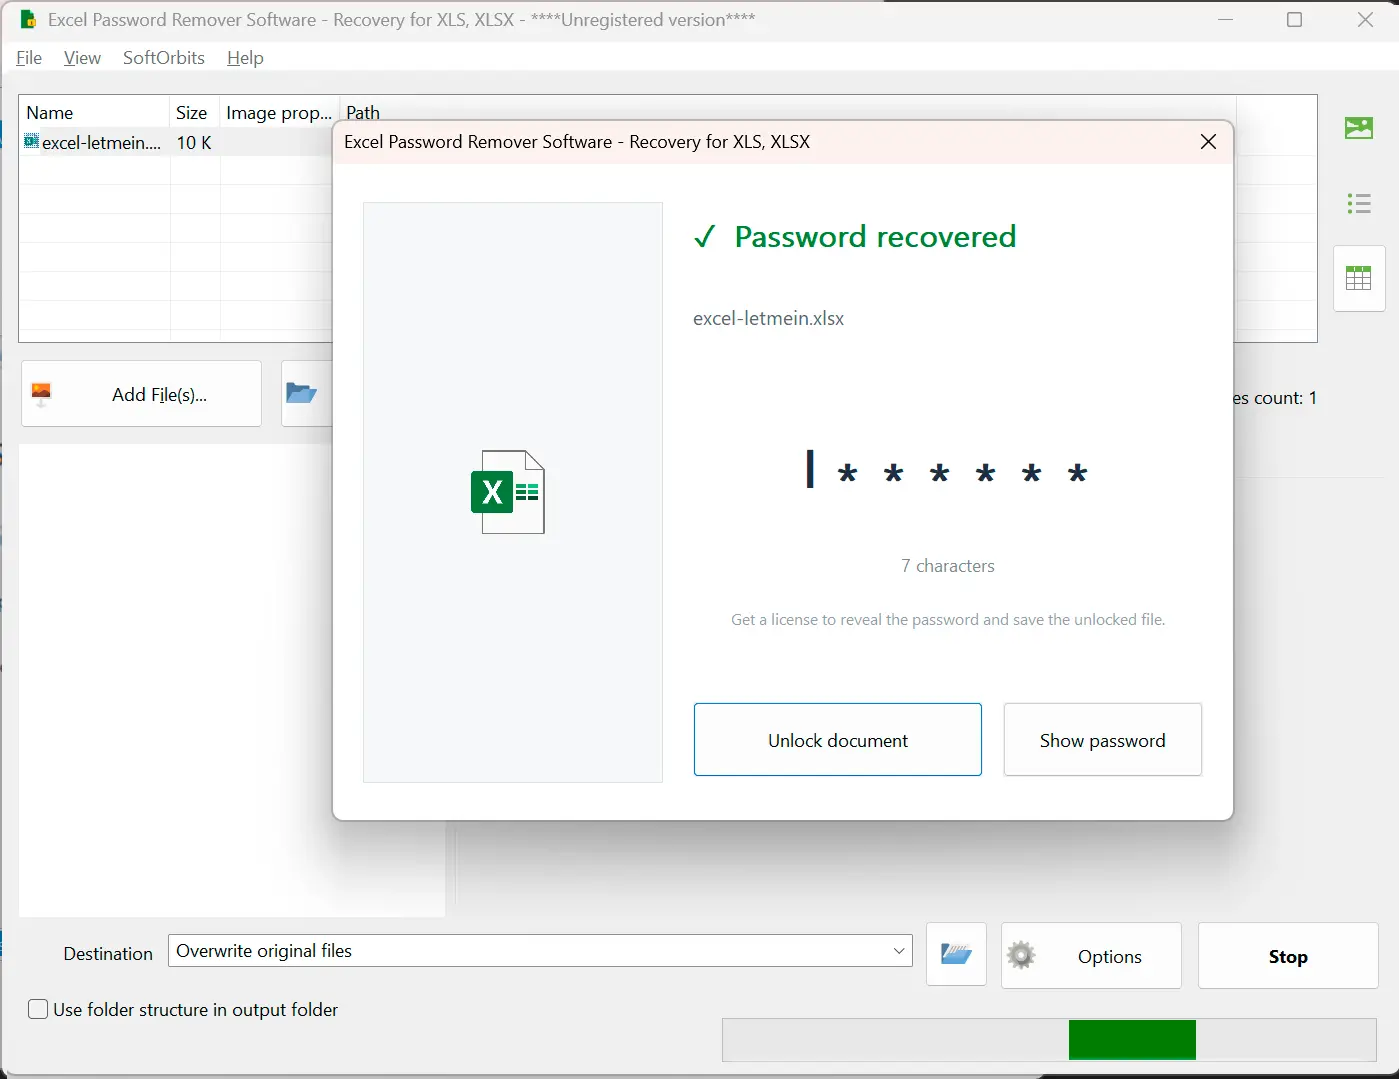Open destination folder browse icon
The image size is (1399, 1079).
coord(956,955)
